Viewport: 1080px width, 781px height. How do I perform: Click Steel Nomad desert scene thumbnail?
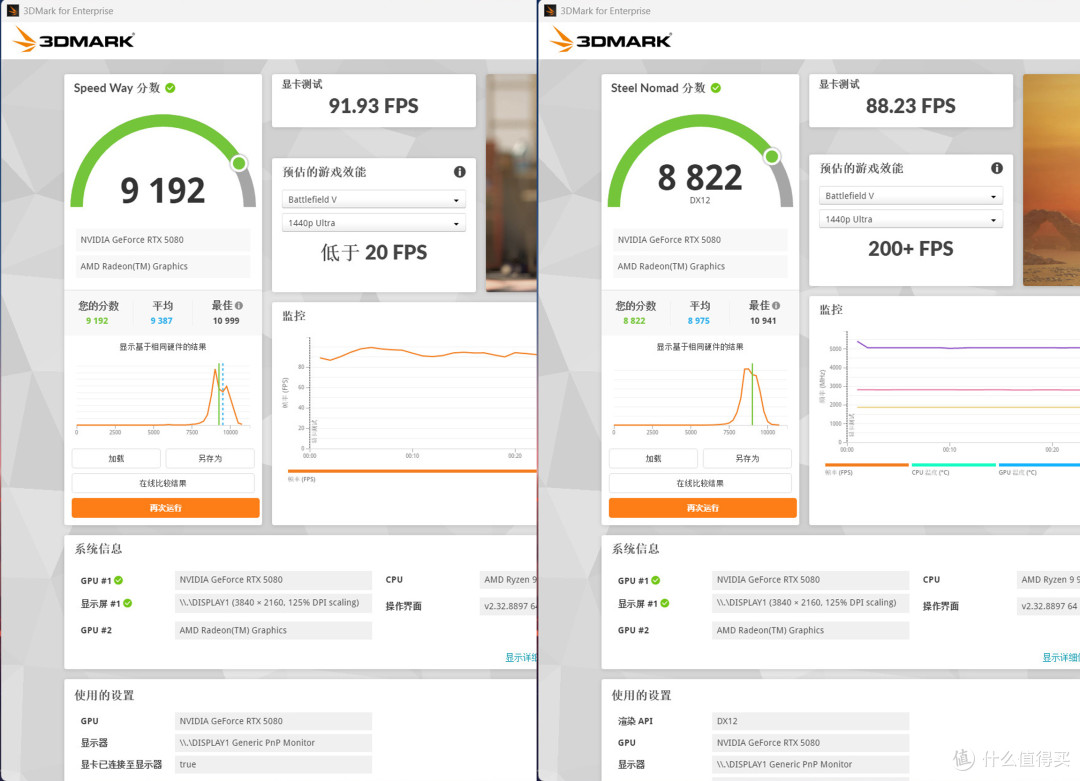tap(1051, 180)
